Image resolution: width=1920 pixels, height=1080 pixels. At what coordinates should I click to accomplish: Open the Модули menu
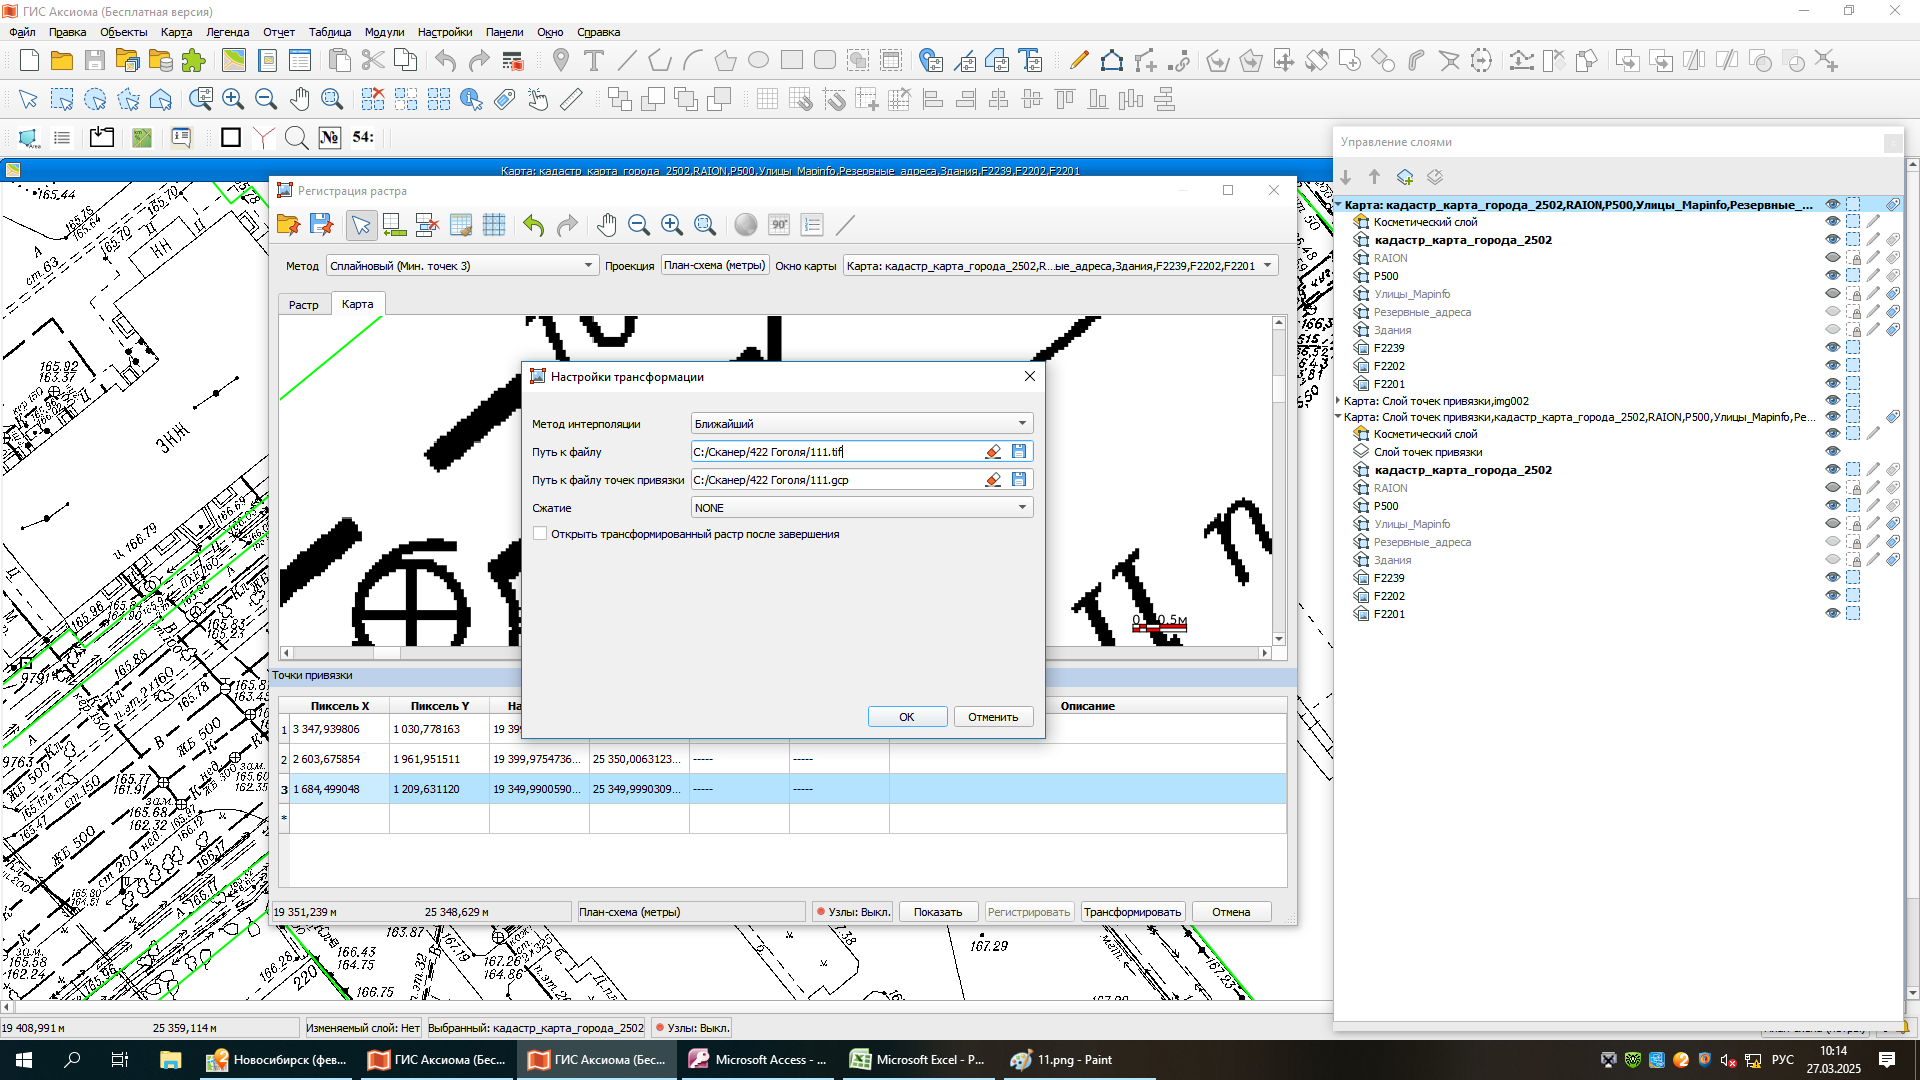[384, 32]
